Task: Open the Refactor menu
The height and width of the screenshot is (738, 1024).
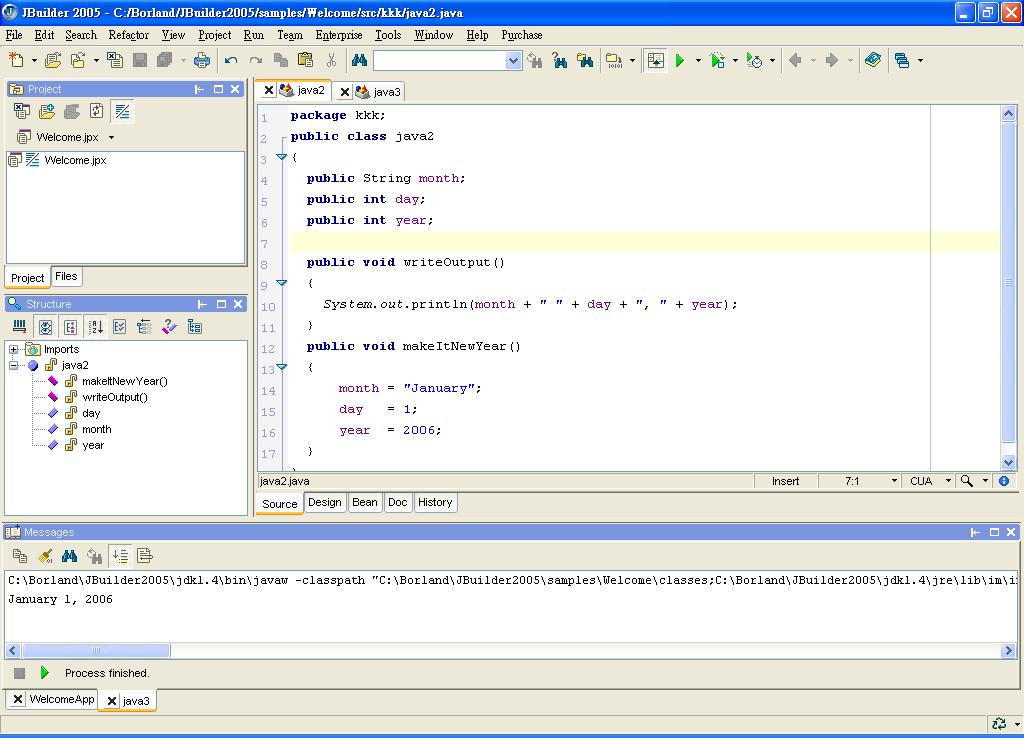Action: pos(129,35)
